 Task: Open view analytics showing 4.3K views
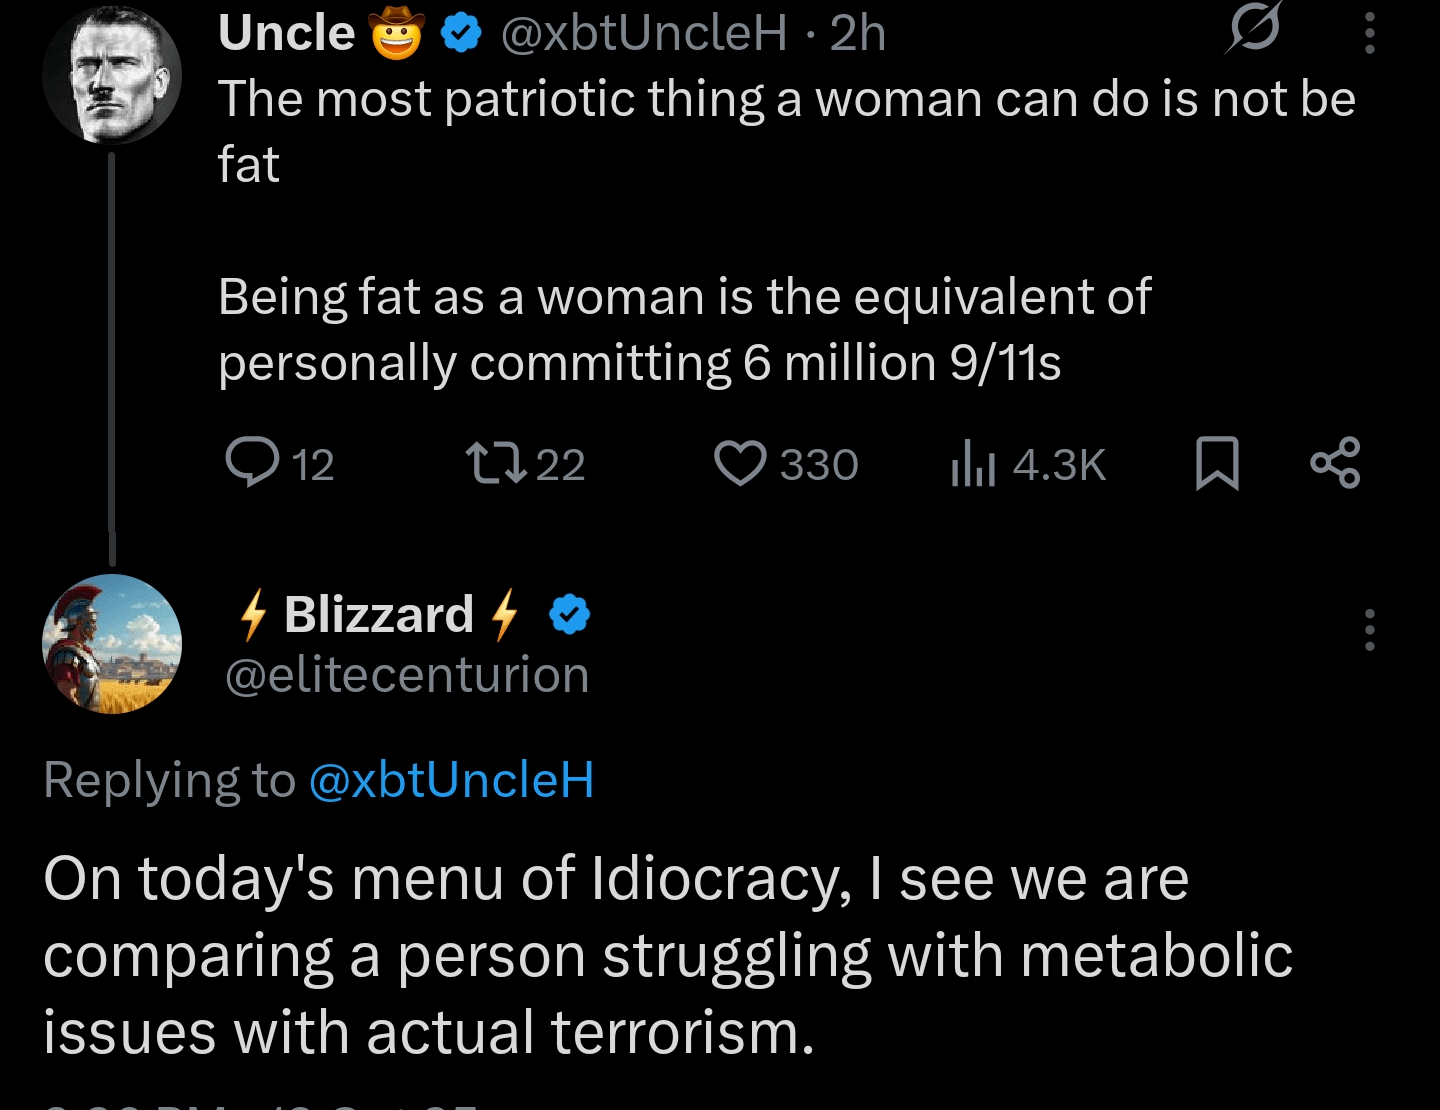coord(974,464)
